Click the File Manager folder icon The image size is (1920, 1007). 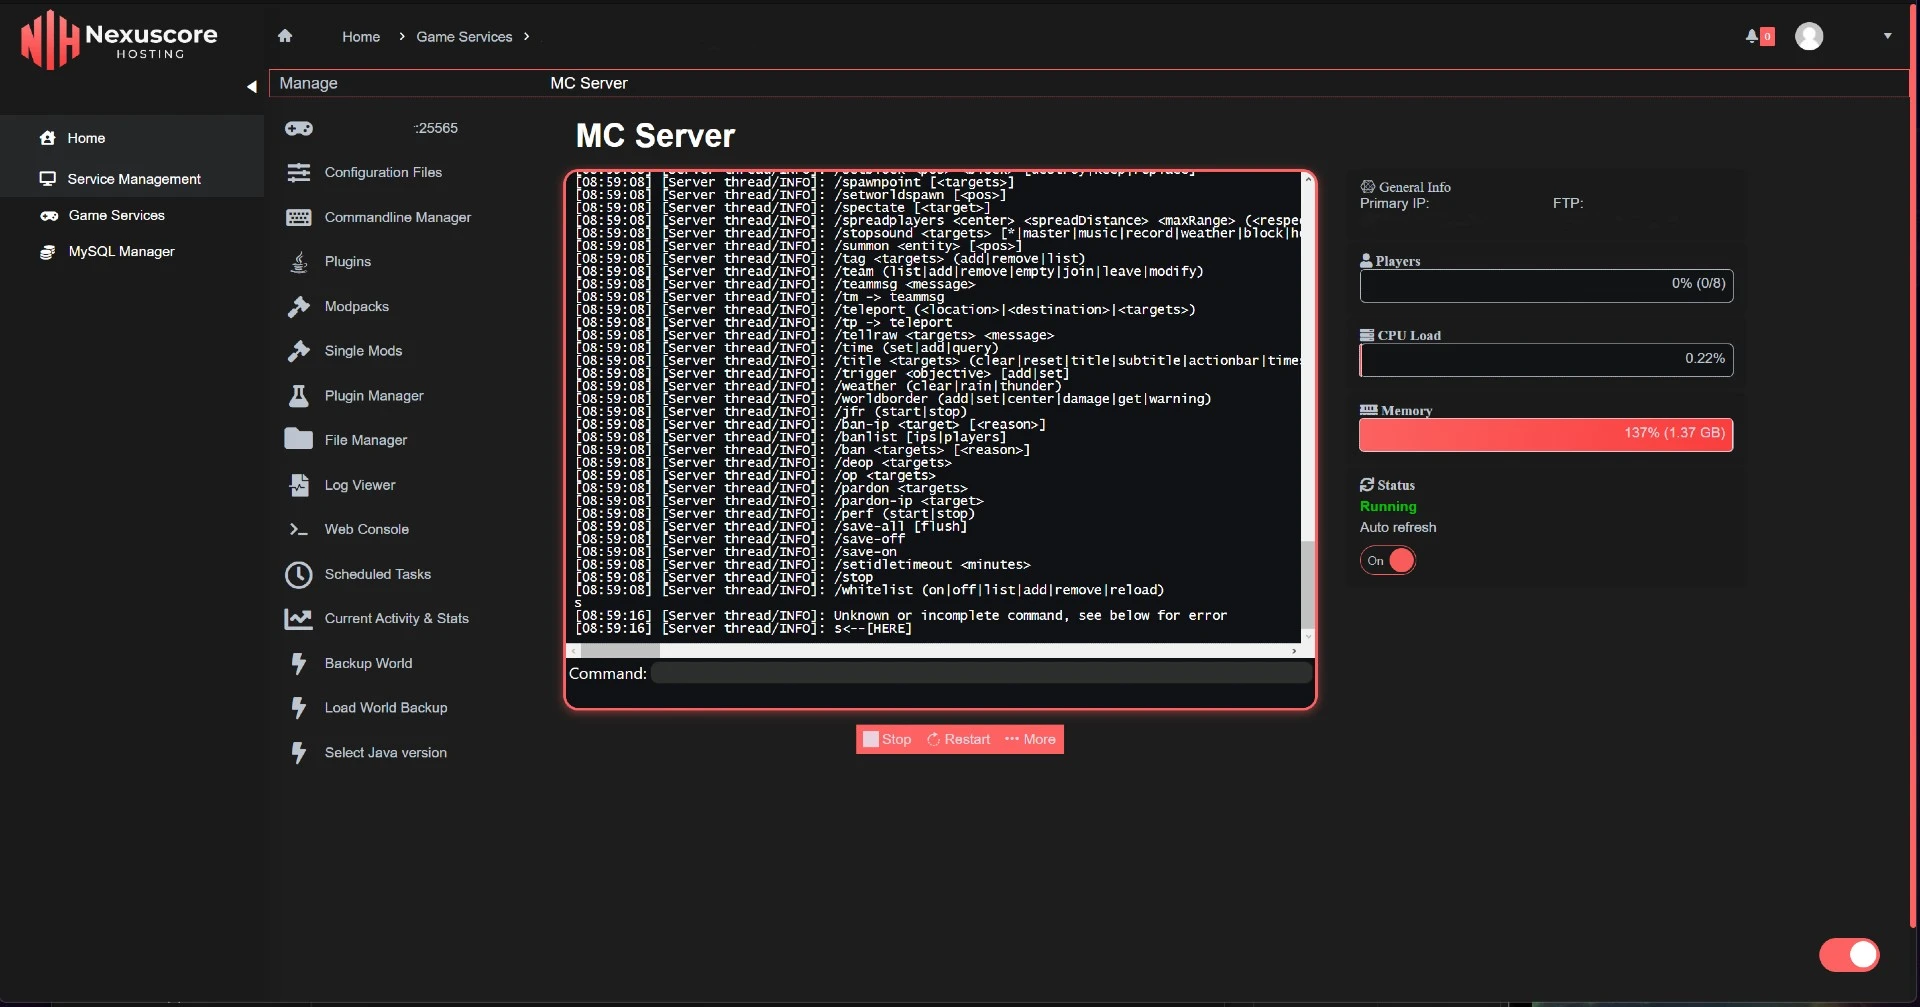click(x=299, y=439)
